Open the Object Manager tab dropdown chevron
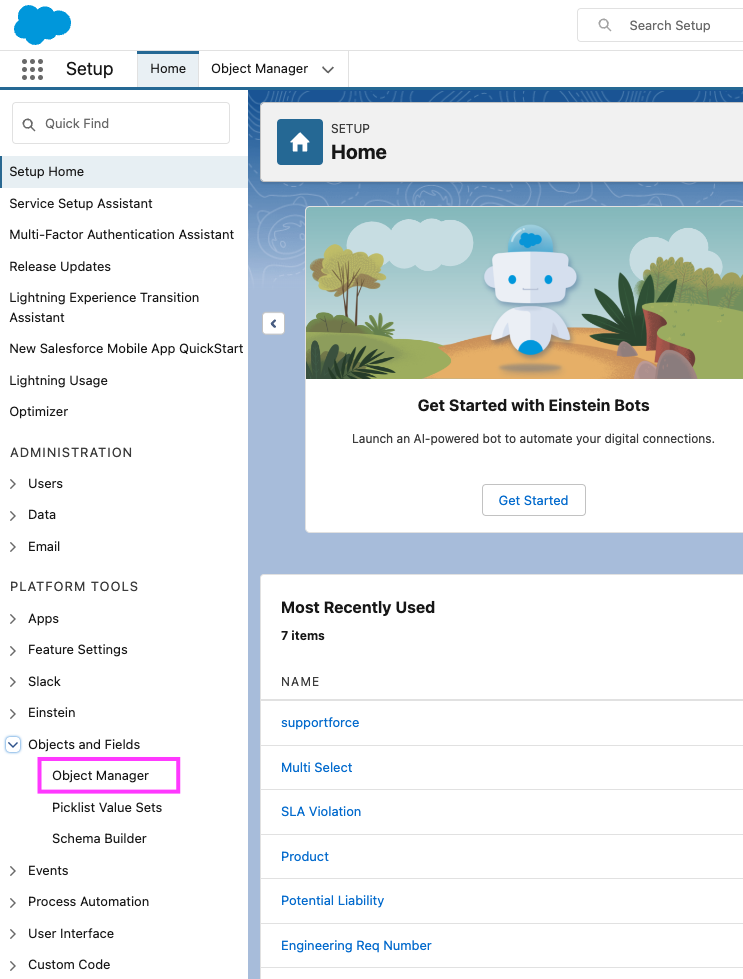The height and width of the screenshot is (979, 743). (328, 69)
